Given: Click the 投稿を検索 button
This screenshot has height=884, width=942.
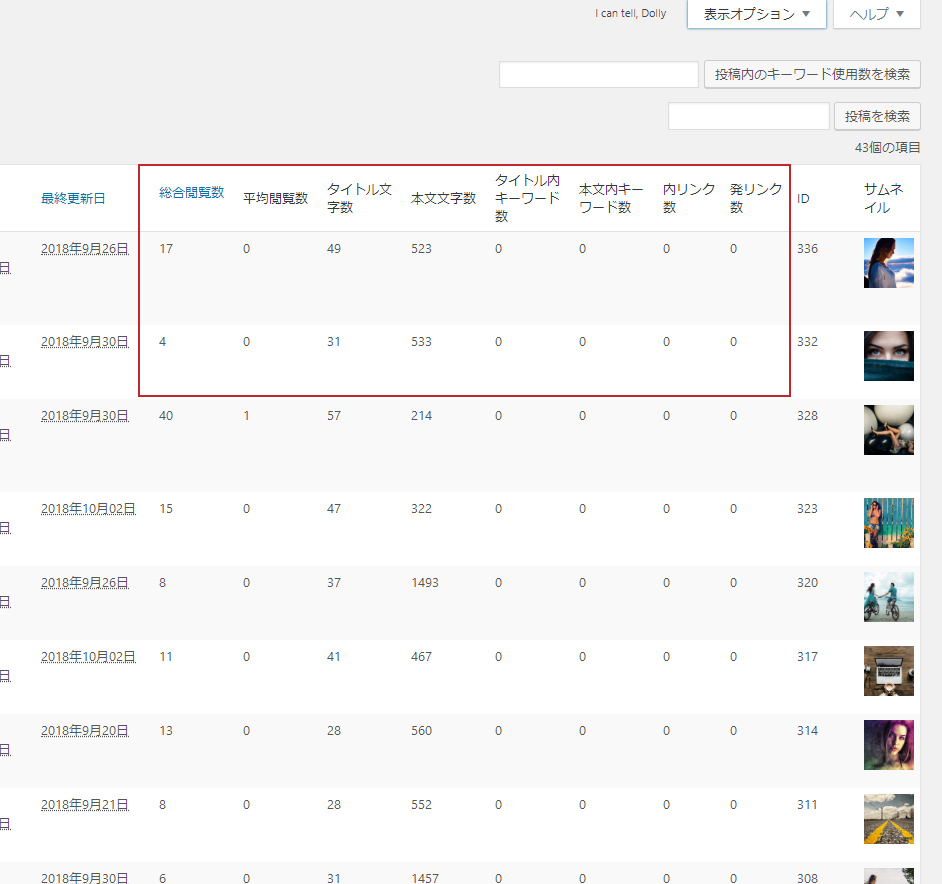Looking at the screenshot, I should pos(877,116).
